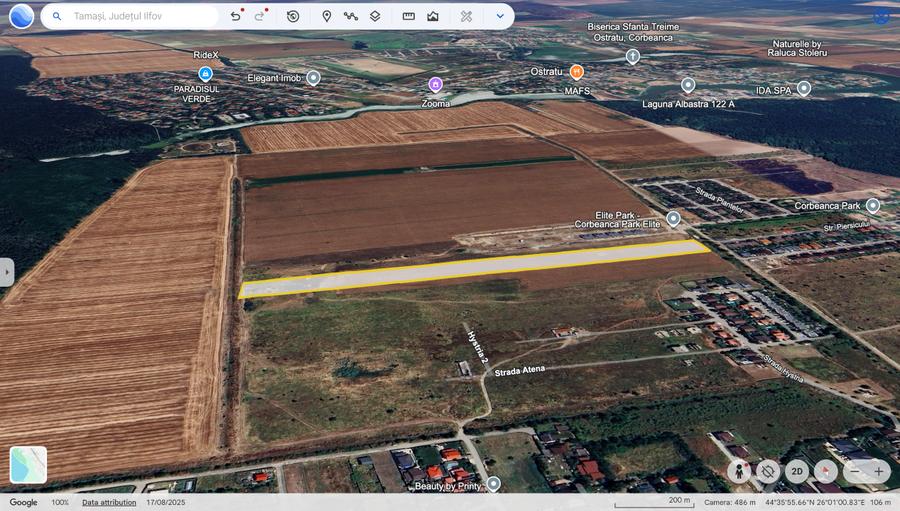Viewport: 900px width, 511px height.
Task: Undo the last action
Action: point(235,16)
